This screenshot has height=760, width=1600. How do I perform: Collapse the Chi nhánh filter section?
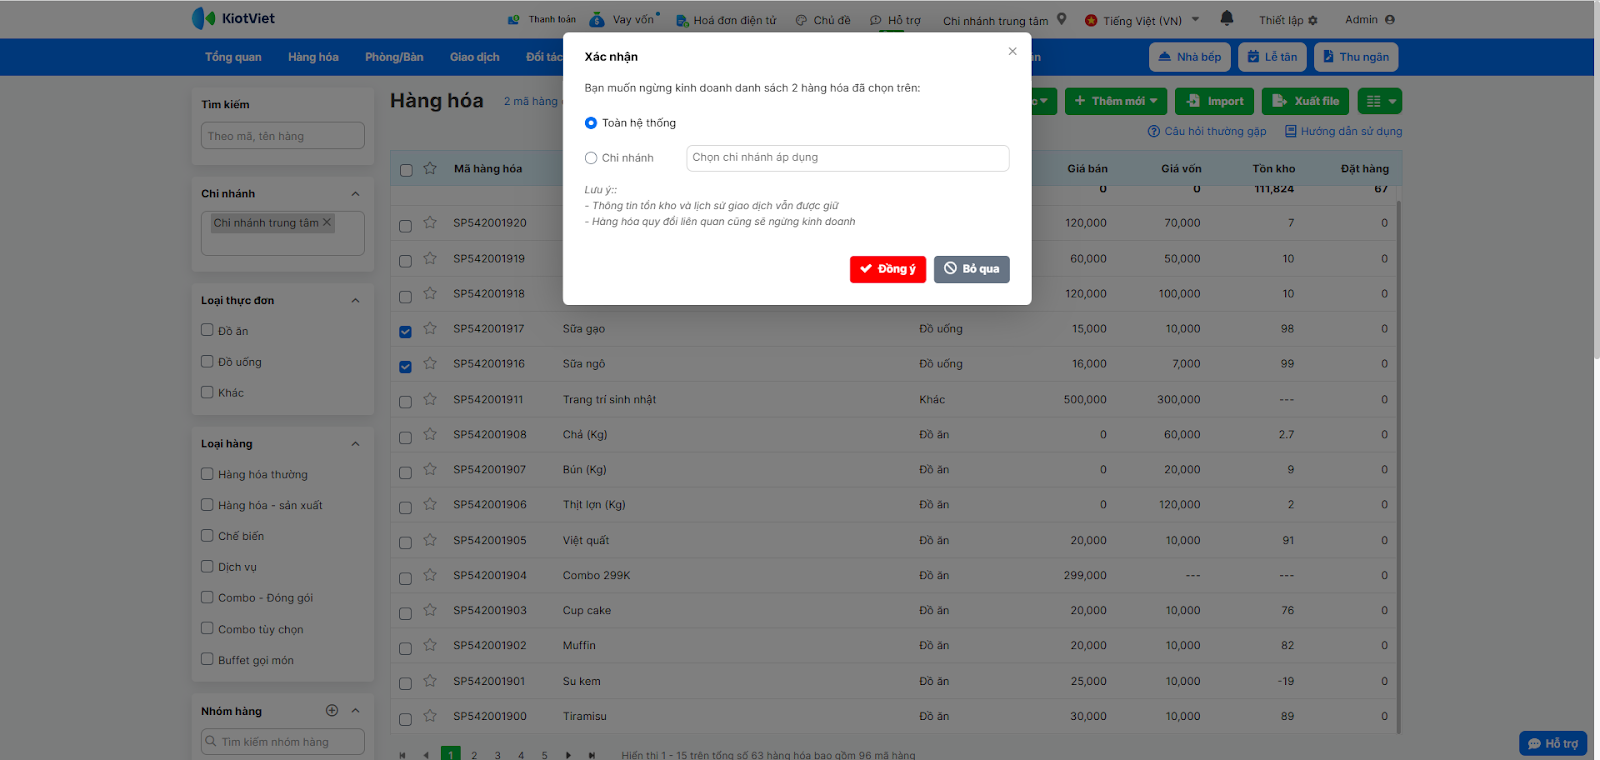click(x=355, y=194)
